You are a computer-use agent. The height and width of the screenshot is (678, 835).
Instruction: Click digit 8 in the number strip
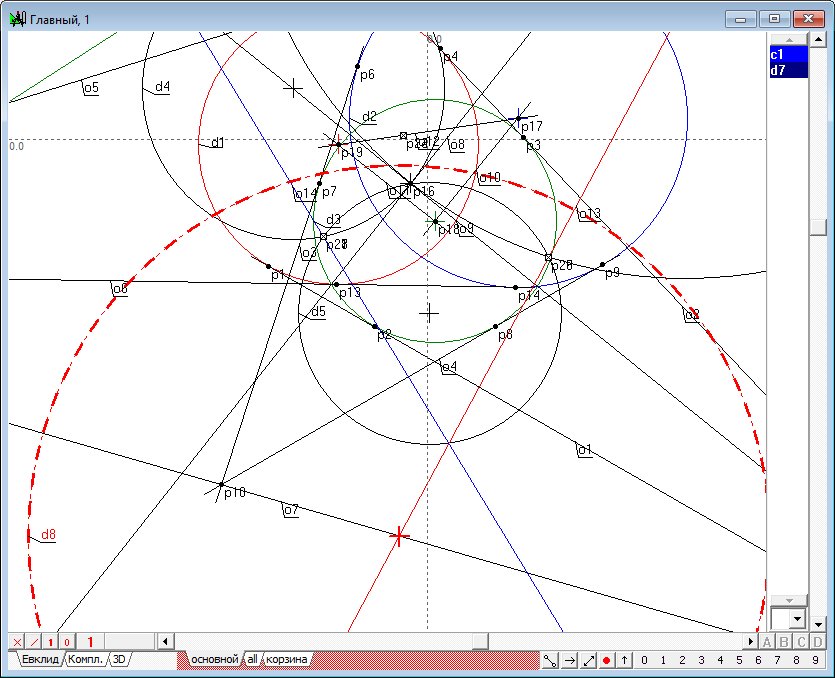click(x=796, y=660)
